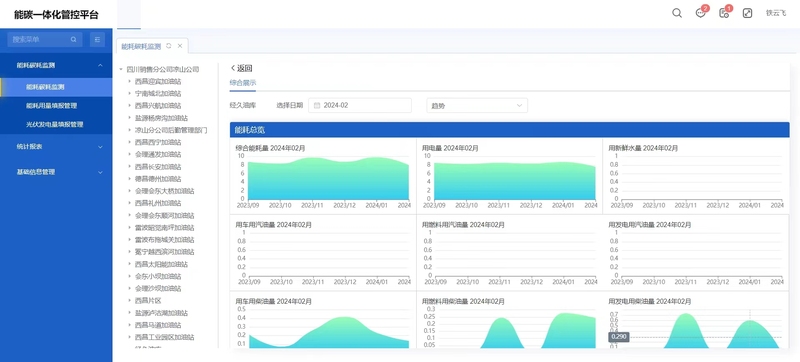
Task: Expand the 统计报表 sidebar menu
Action: click(x=56, y=146)
